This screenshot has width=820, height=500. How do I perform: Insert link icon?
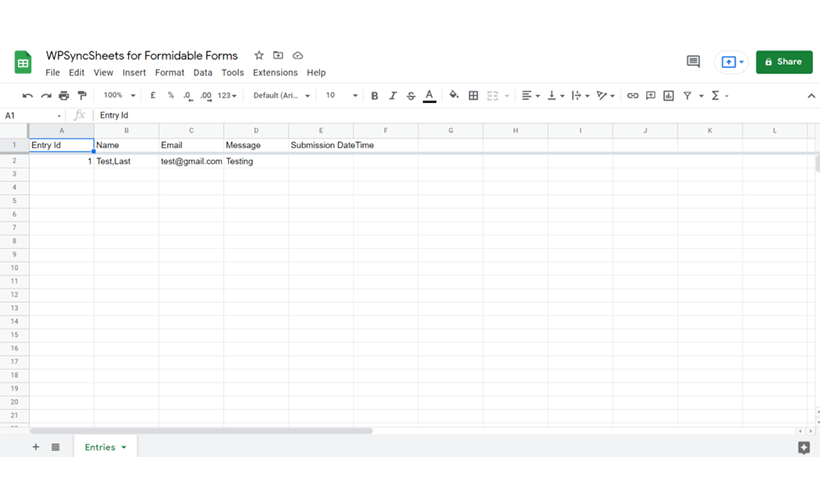click(633, 96)
